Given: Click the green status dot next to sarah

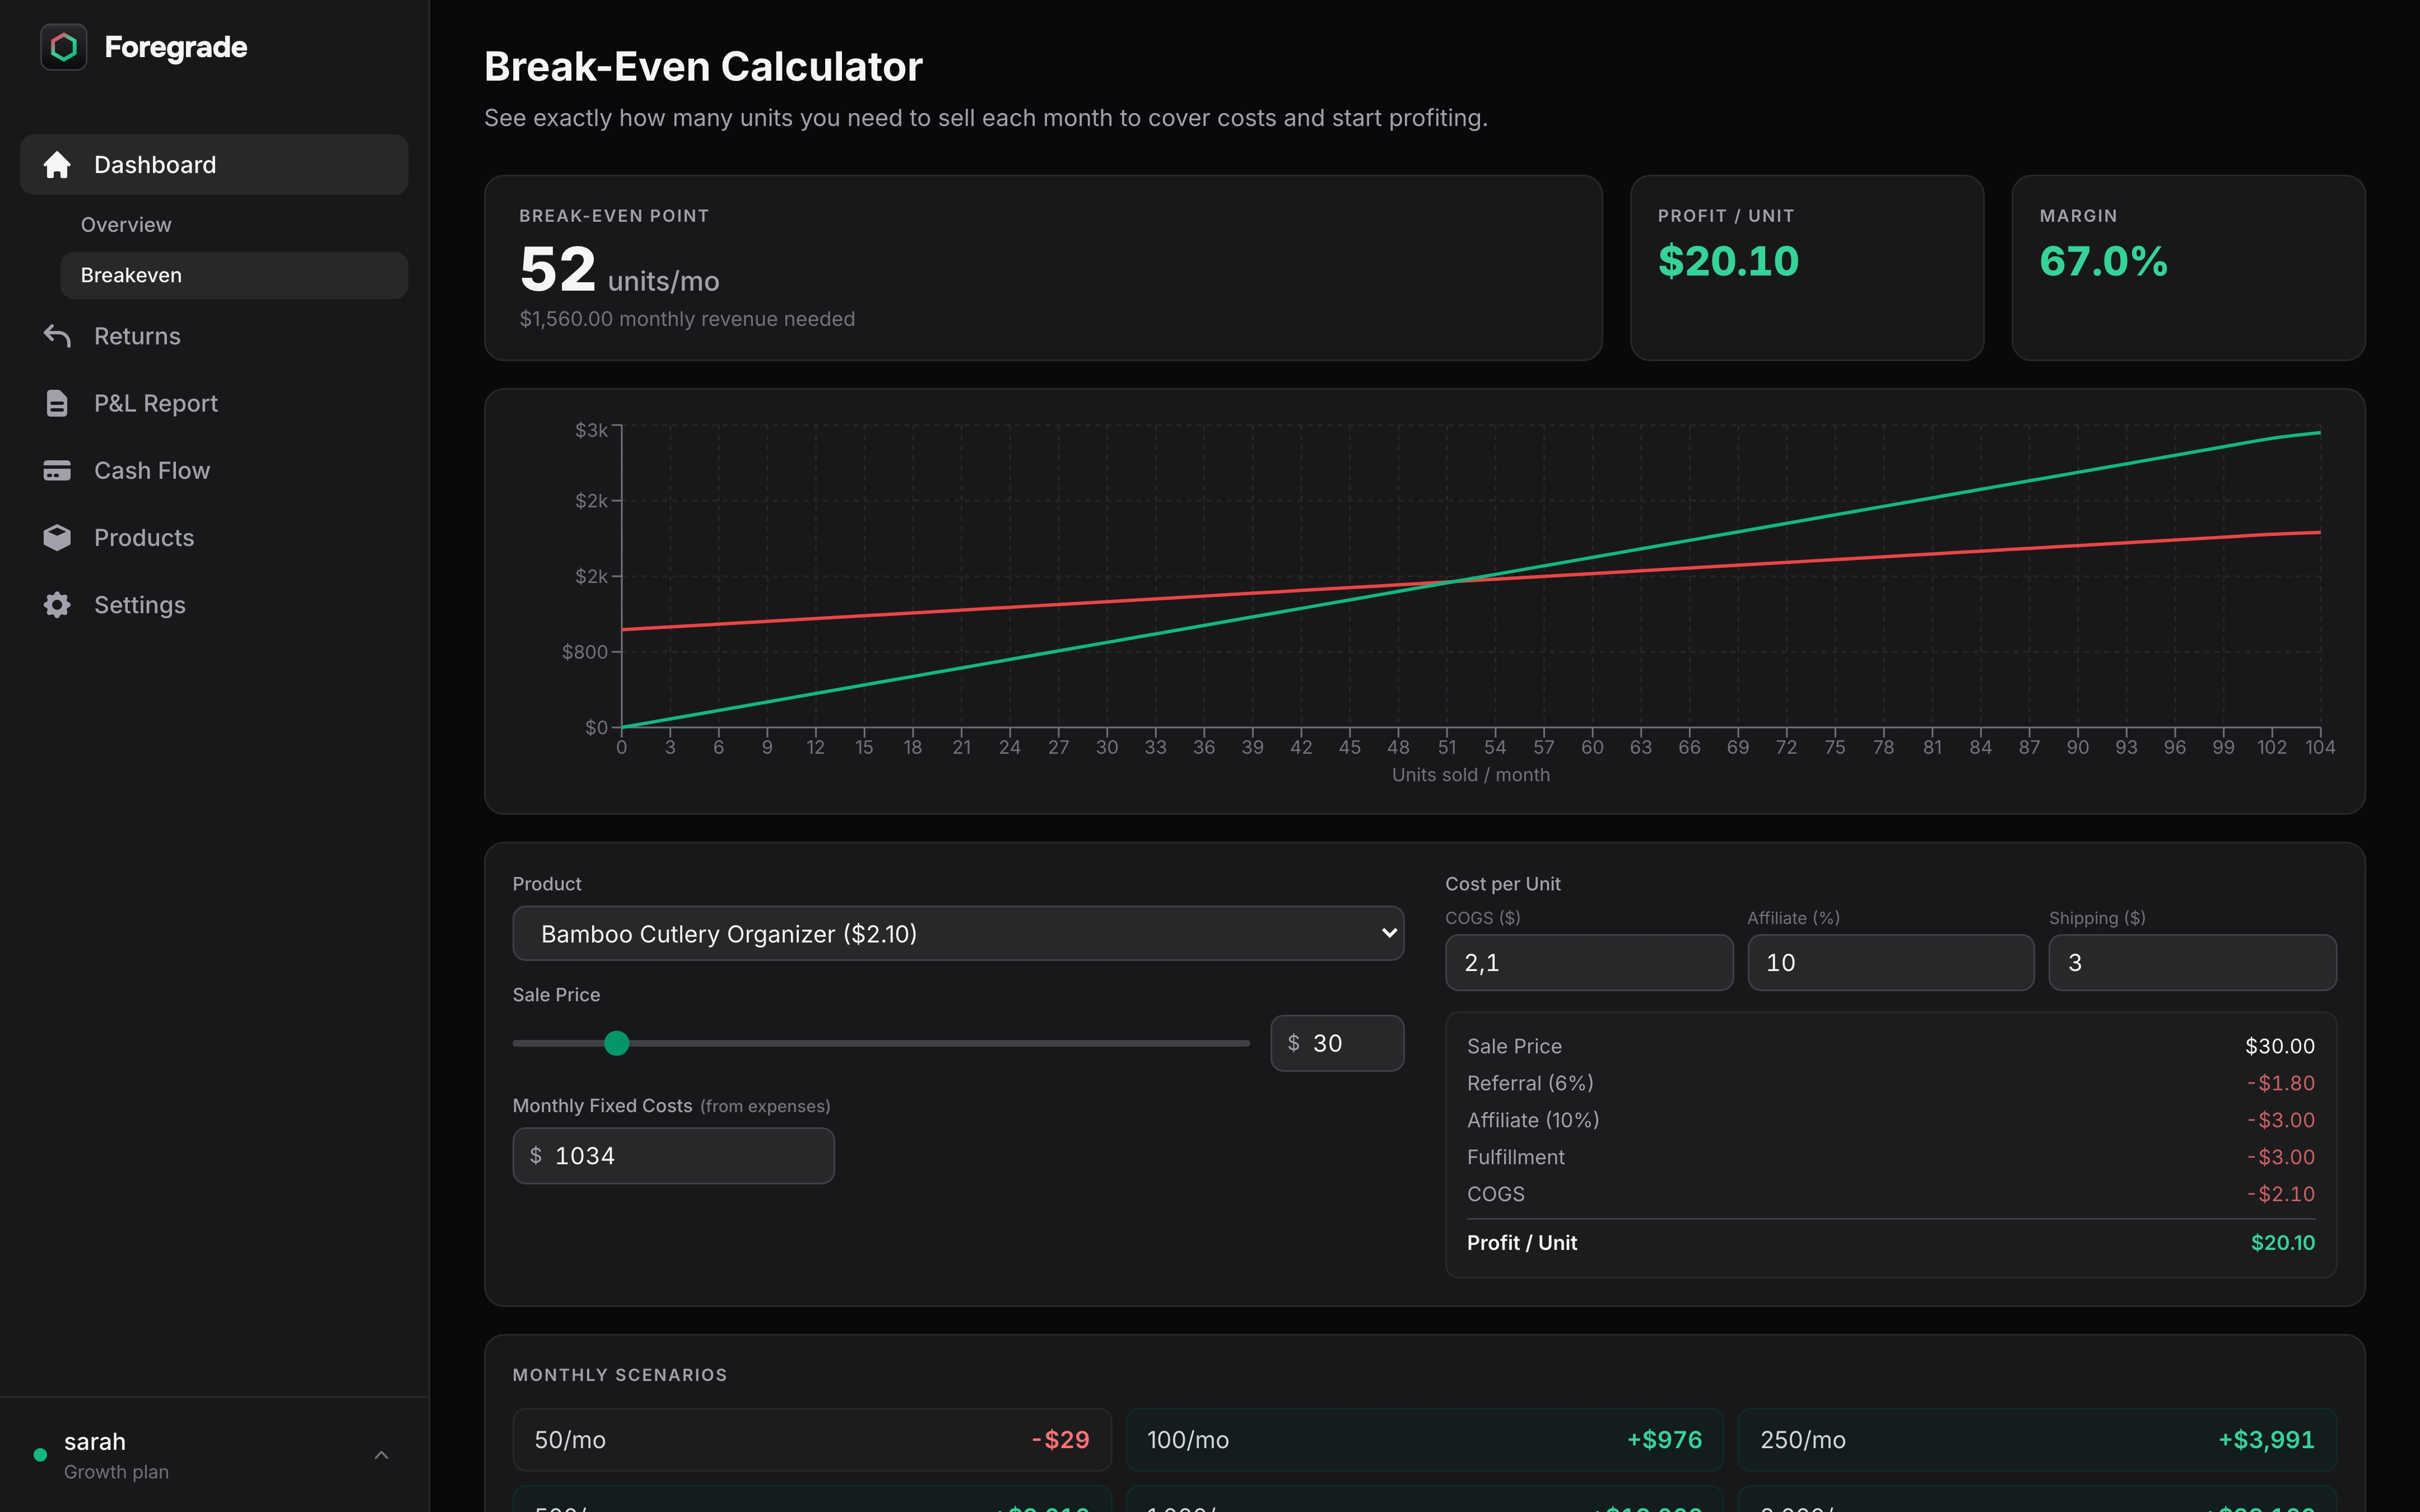Looking at the screenshot, I should [40, 1455].
